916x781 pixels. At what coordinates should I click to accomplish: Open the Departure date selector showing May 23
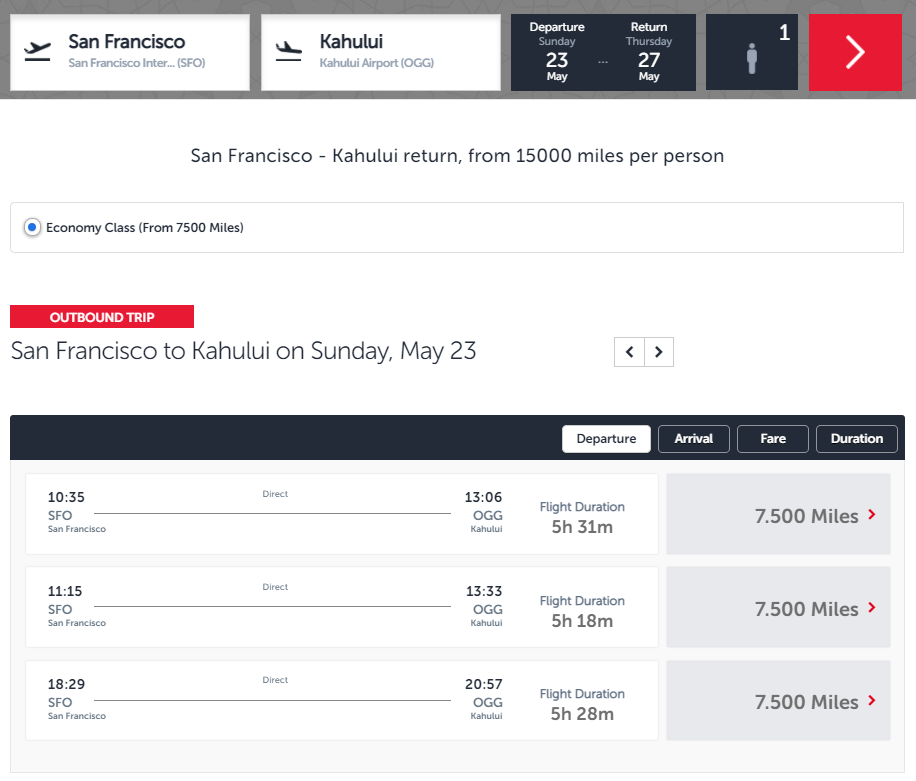pos(557,52)
